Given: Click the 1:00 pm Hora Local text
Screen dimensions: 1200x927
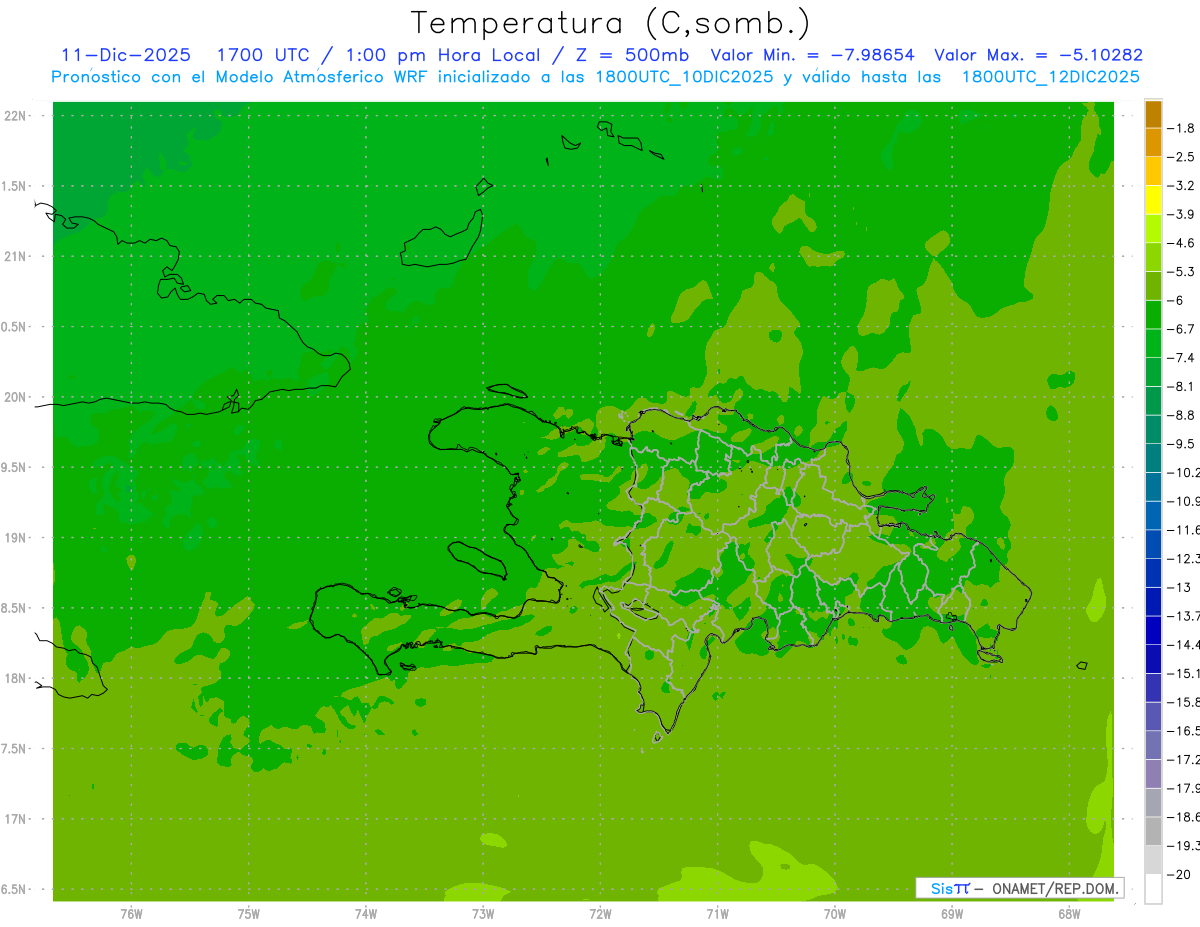Looking at the screenshot, I should coord(443,56).
